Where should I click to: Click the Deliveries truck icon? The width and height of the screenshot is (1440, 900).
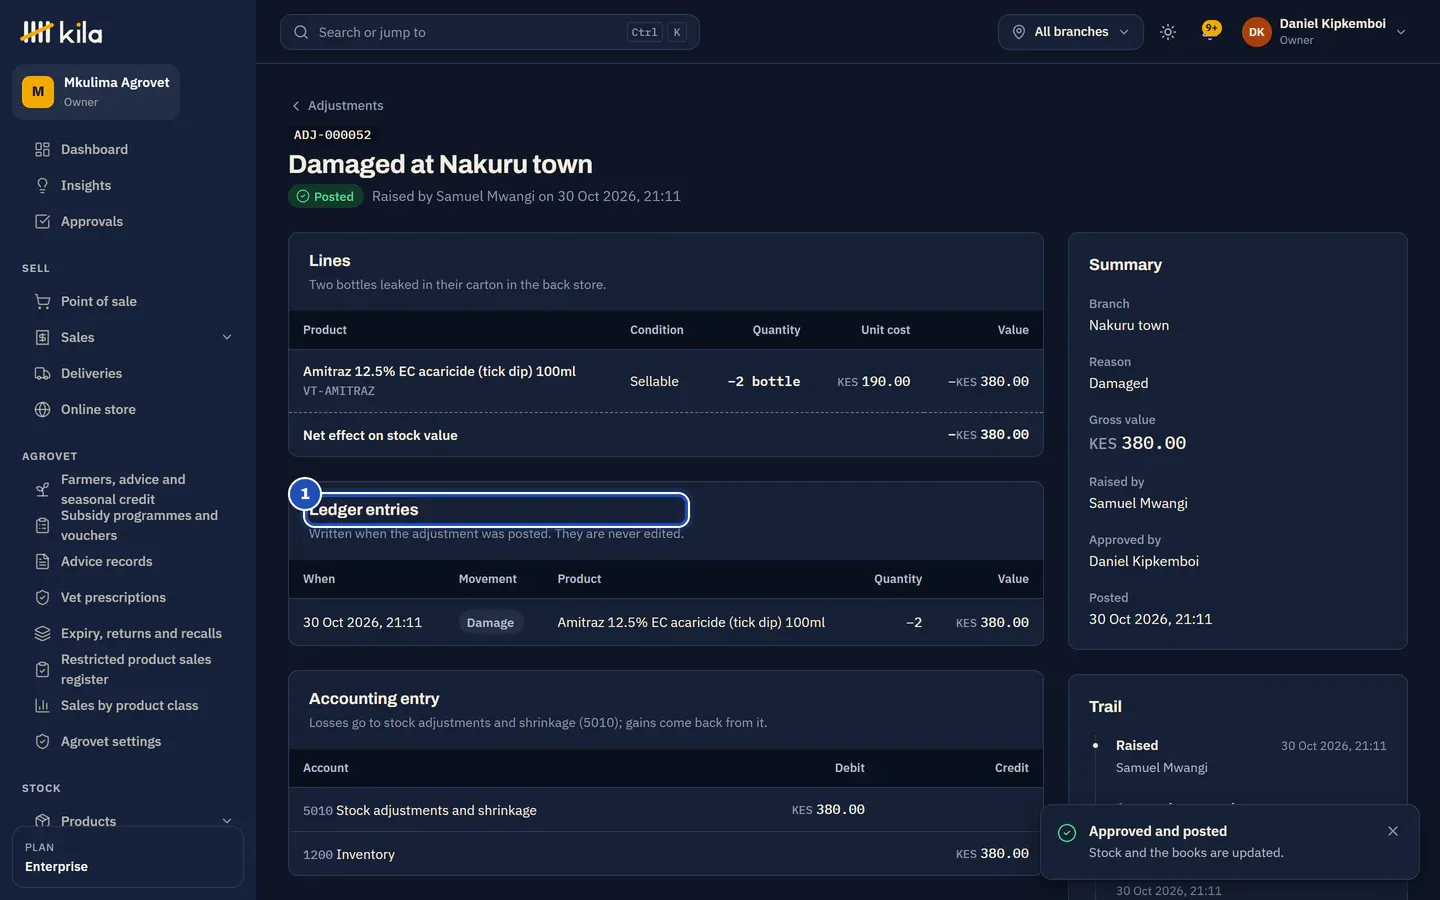pyautogui.click(x=42, y=374)
